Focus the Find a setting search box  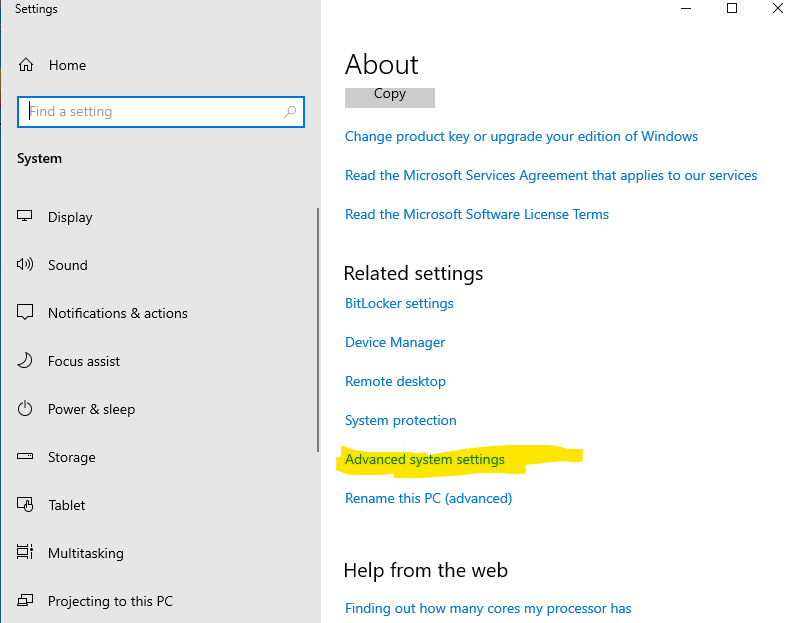(161, 112)
